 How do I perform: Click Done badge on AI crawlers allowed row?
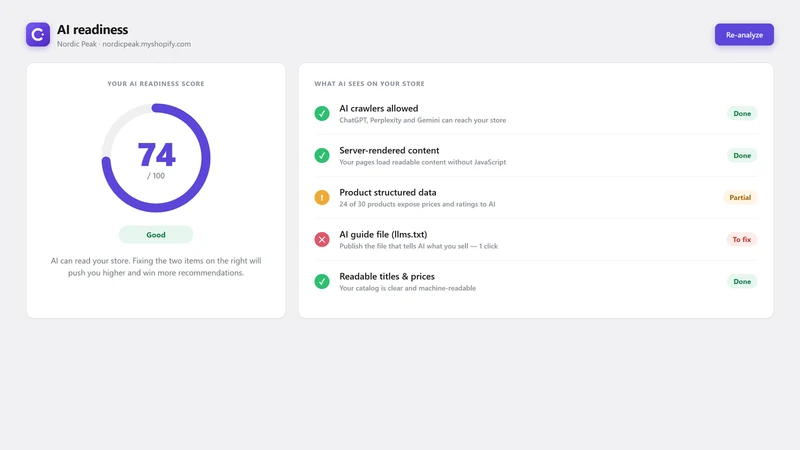point(742,113)
